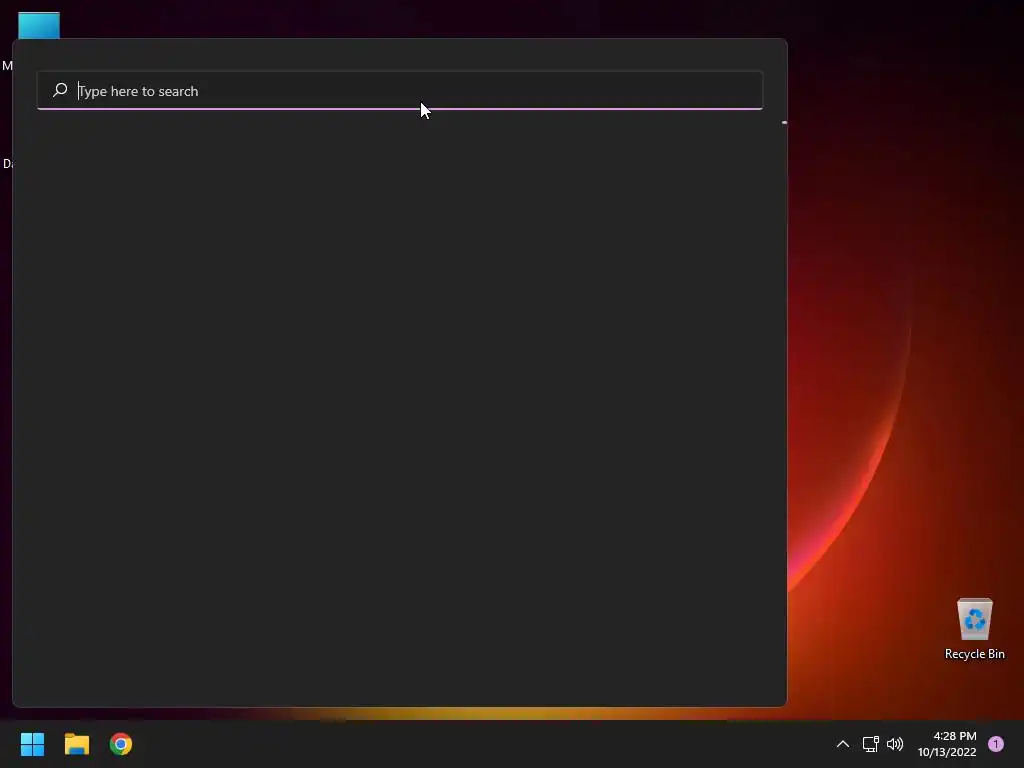
Task: Click the magnifier icon in search box
Action: tap(60, 90)
